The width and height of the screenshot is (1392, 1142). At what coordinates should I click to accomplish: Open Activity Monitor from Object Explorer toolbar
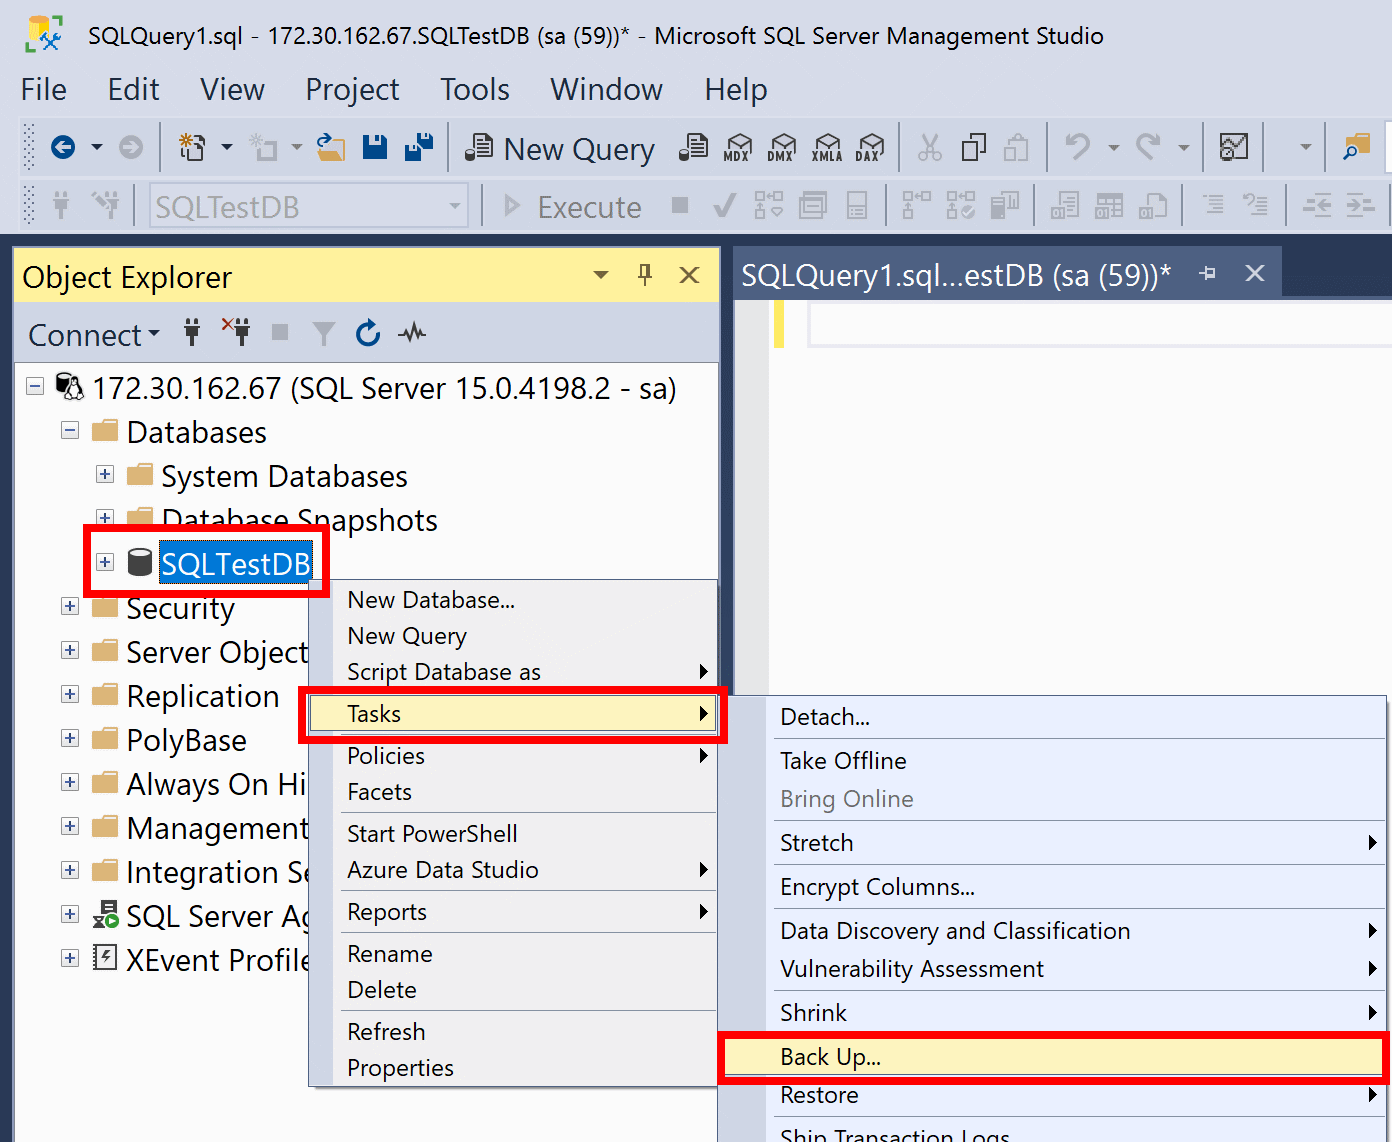point(411,333)
